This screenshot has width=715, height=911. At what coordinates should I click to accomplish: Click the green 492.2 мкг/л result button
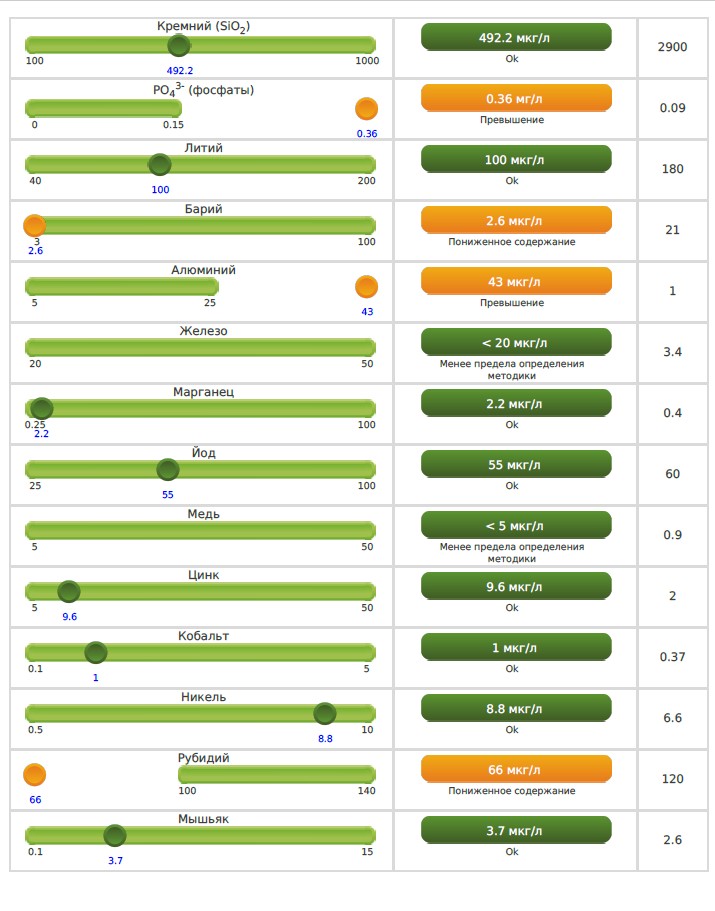[x=515, y=37]
